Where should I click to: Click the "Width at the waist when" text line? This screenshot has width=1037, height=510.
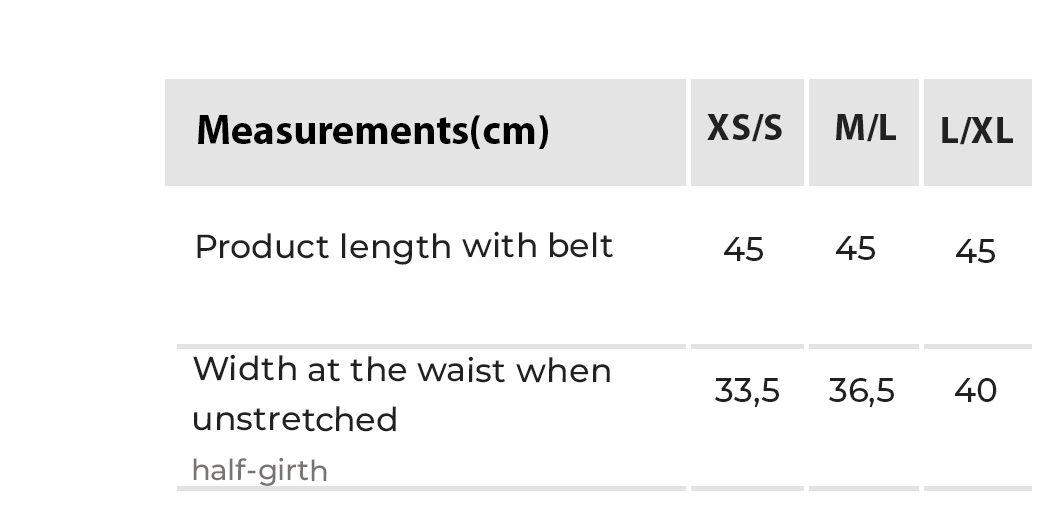click(401, 371)
